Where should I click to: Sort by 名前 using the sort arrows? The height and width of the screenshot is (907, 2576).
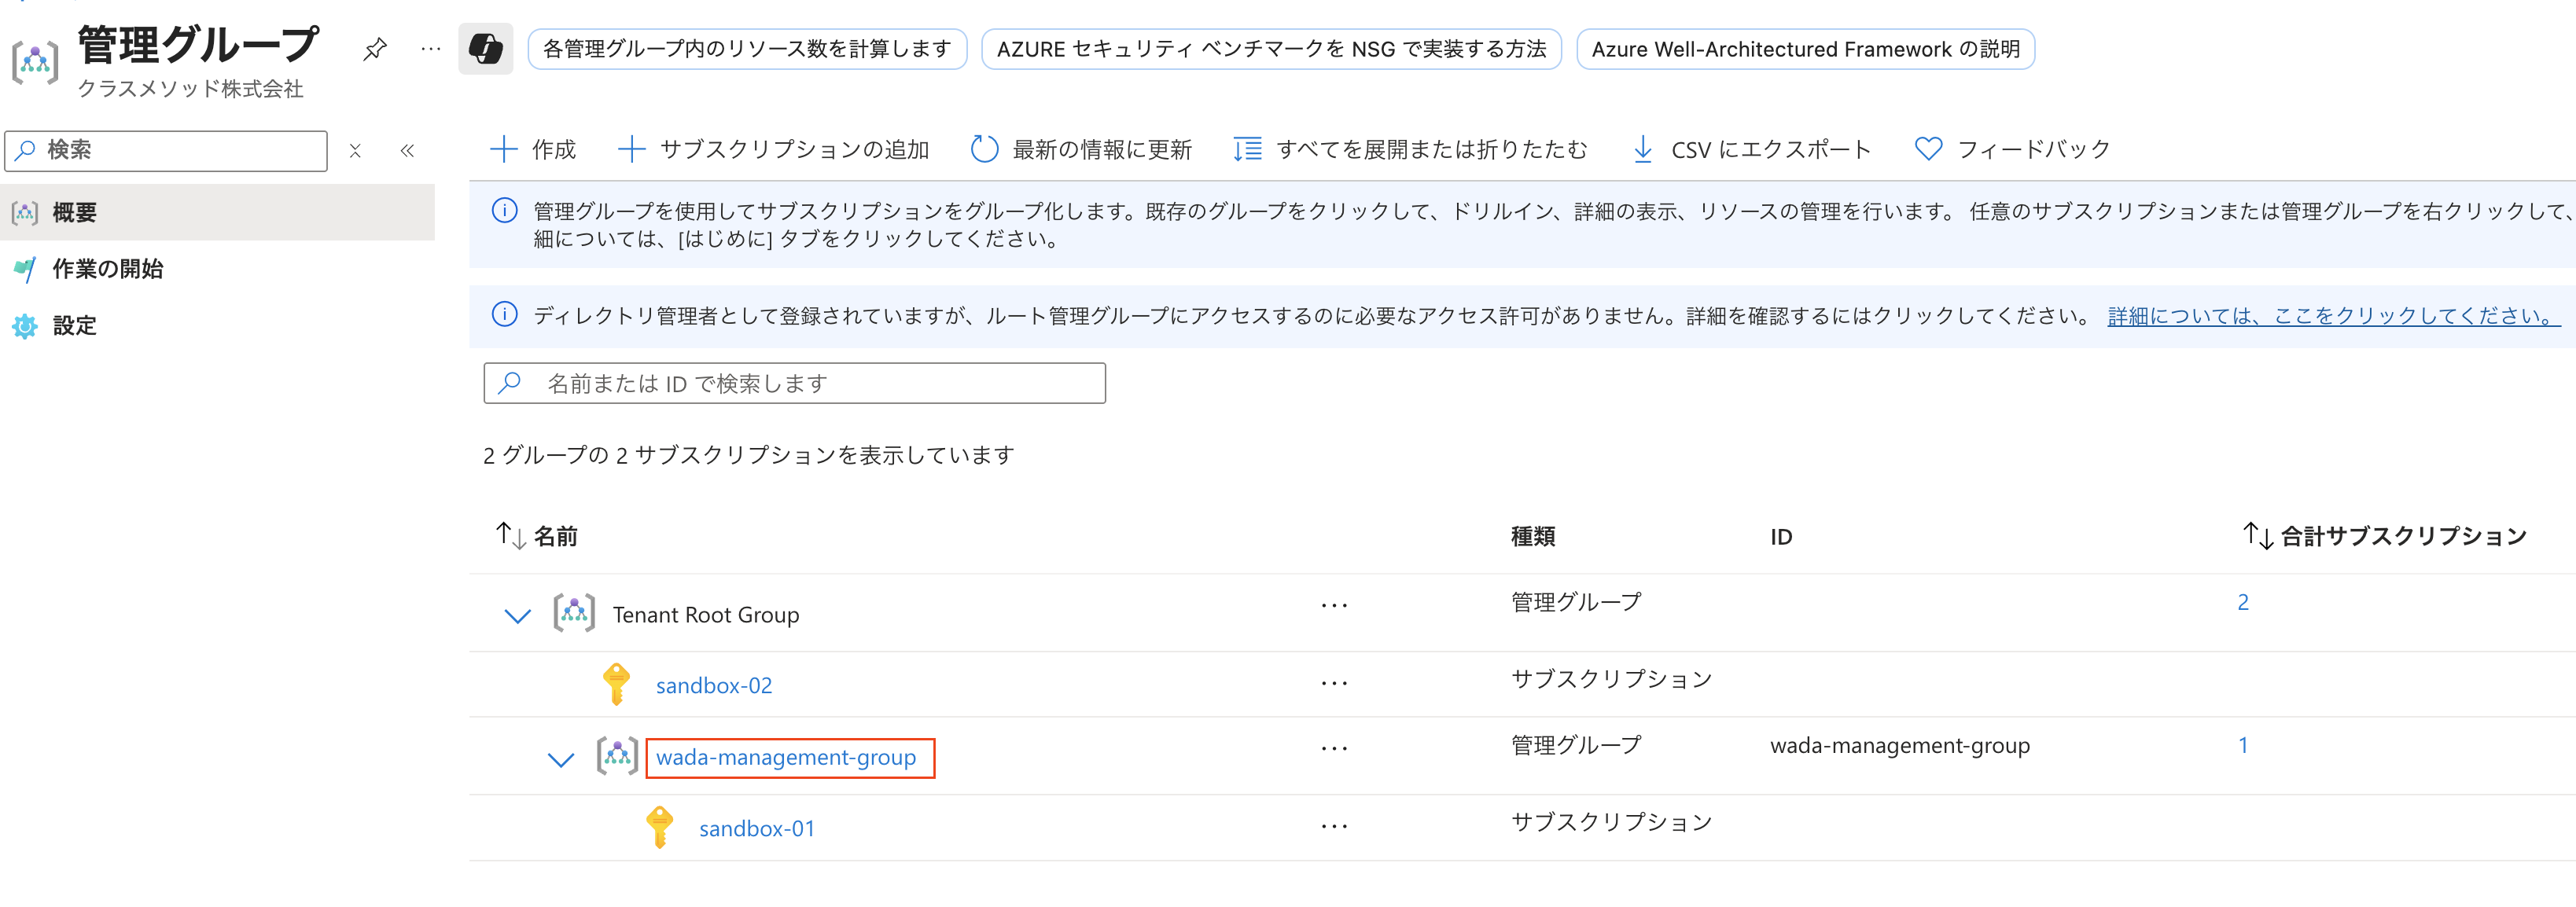tap(511, 536)
